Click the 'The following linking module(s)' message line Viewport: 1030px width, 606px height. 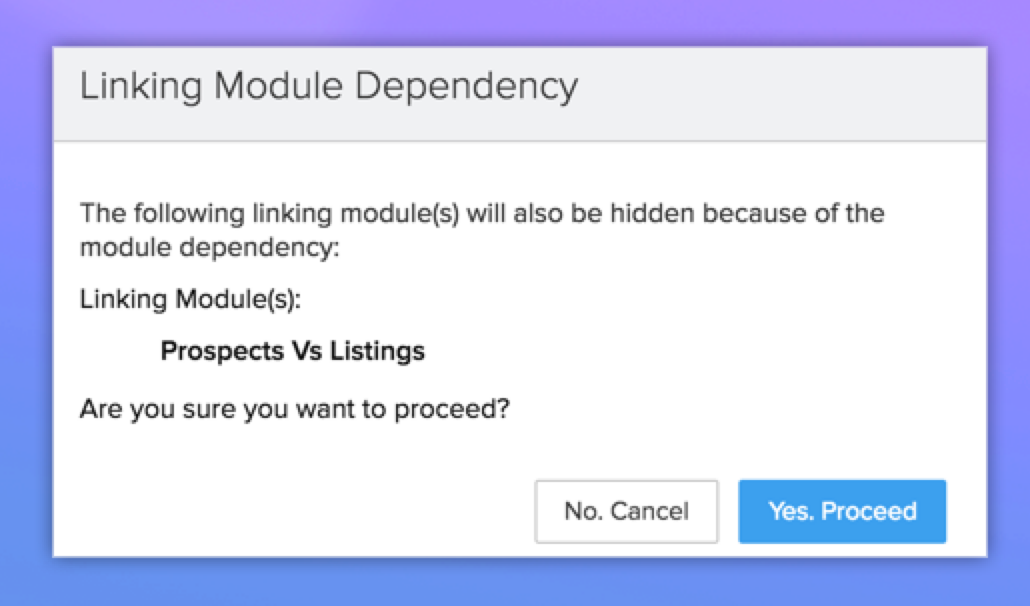(x=482, y=214)
